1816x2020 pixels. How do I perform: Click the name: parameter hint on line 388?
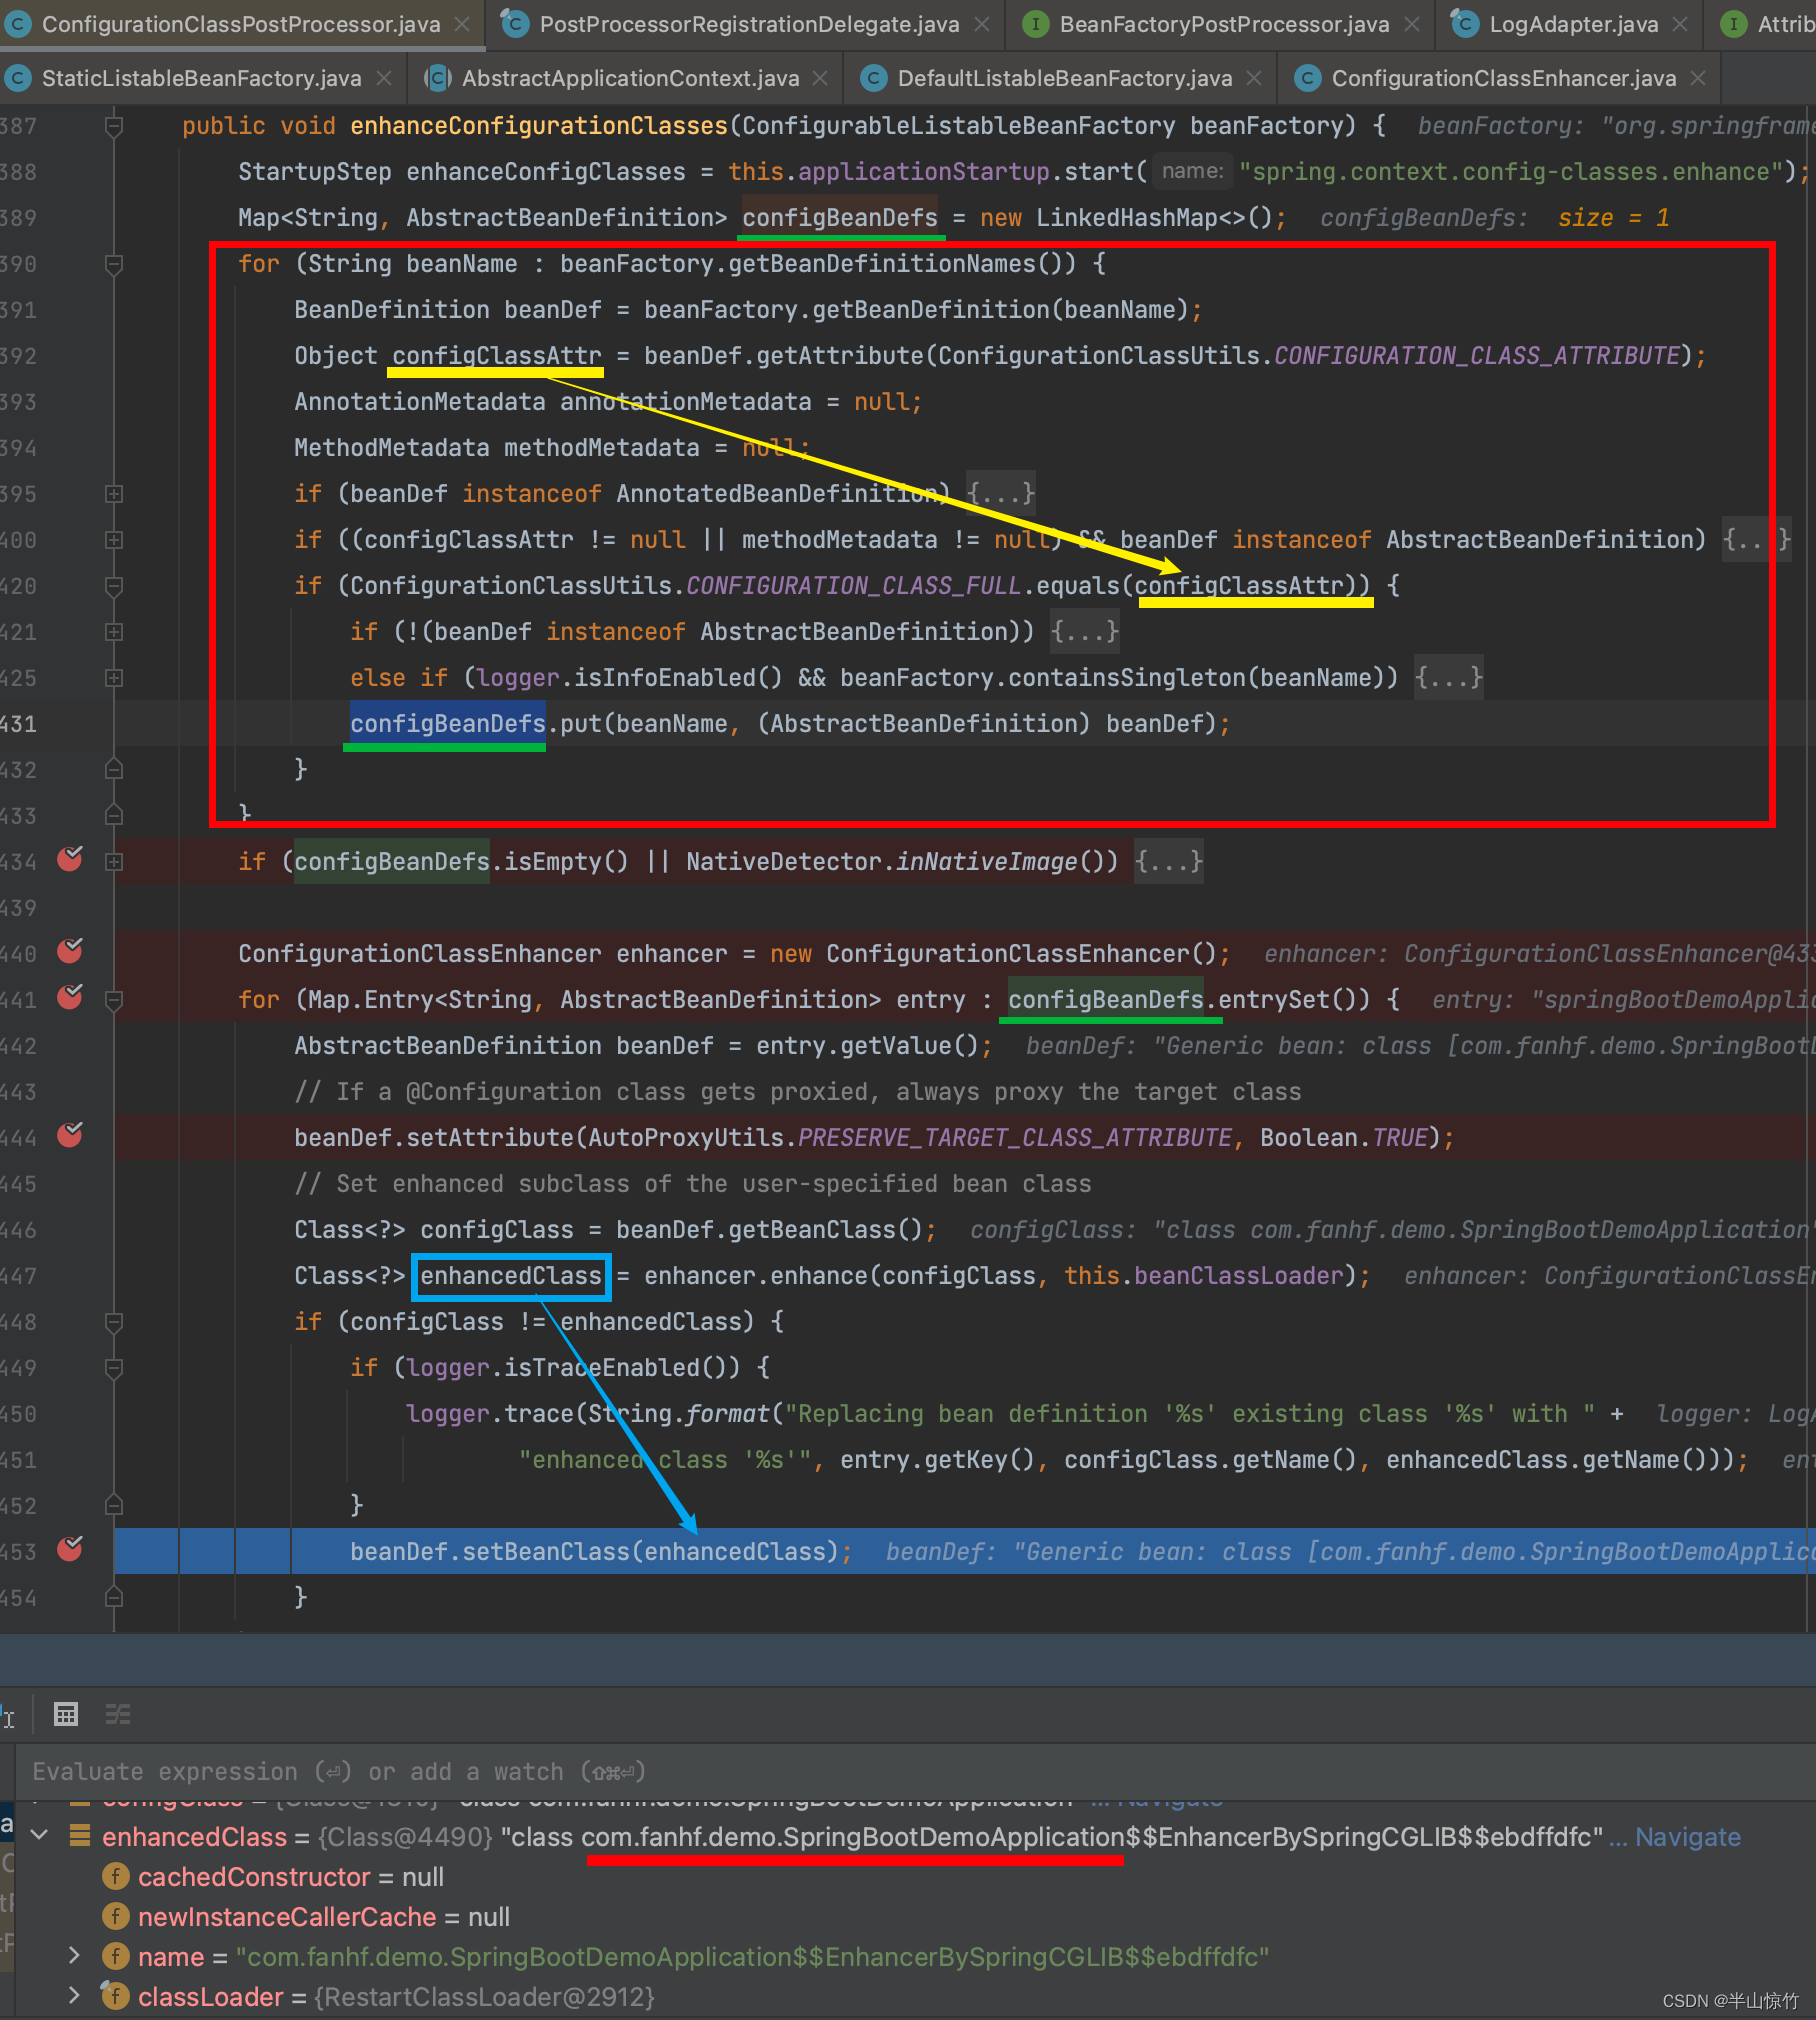coord(1192,171)
